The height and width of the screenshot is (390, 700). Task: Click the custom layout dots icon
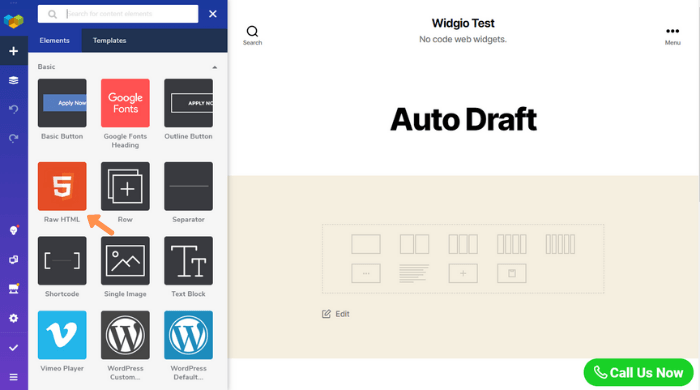pyautogui.click(x=366, y=274)
